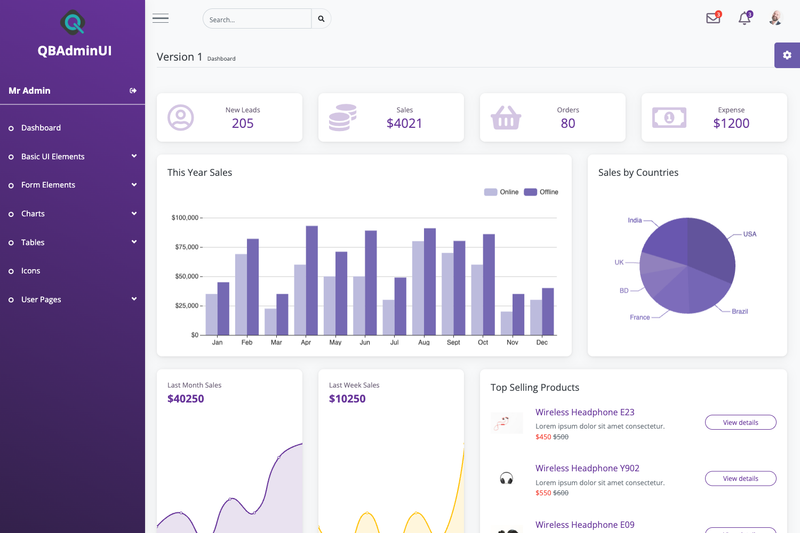The width and height of the screenshot is (800, 533).
Task: Click the Mr Admin username
Action: pos(30,91)
